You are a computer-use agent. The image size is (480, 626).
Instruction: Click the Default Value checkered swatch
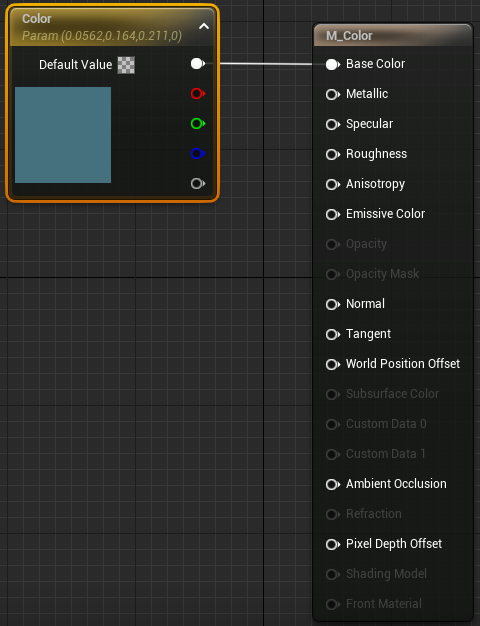pos(126,65)
